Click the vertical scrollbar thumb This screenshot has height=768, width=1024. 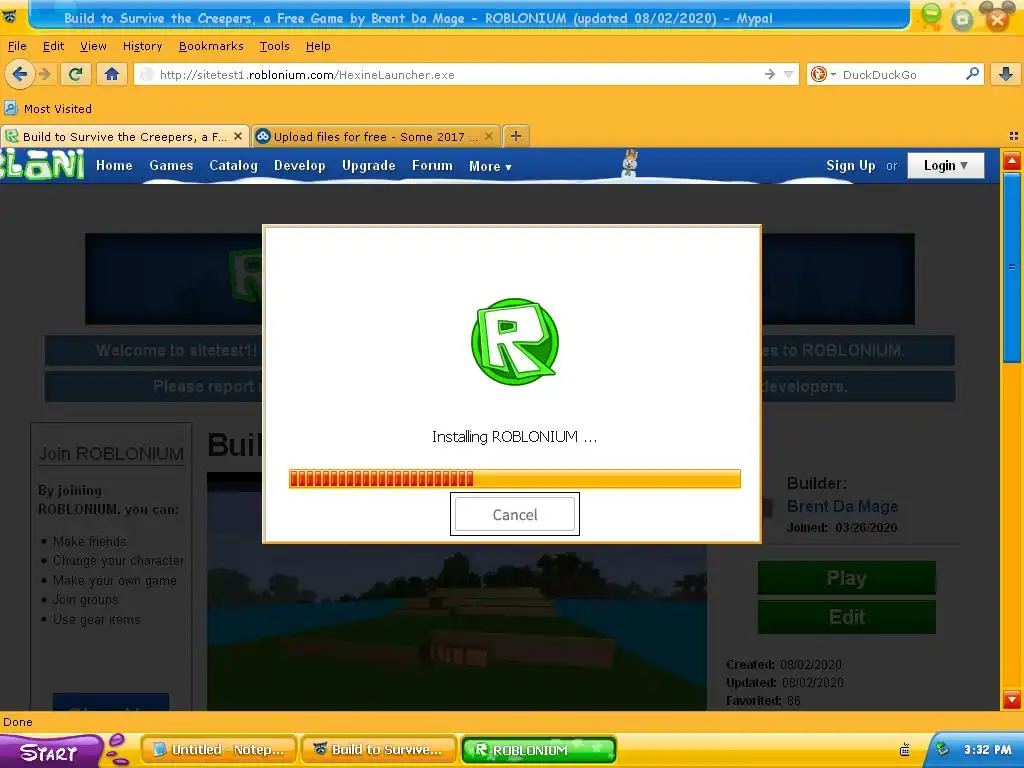1012,266
